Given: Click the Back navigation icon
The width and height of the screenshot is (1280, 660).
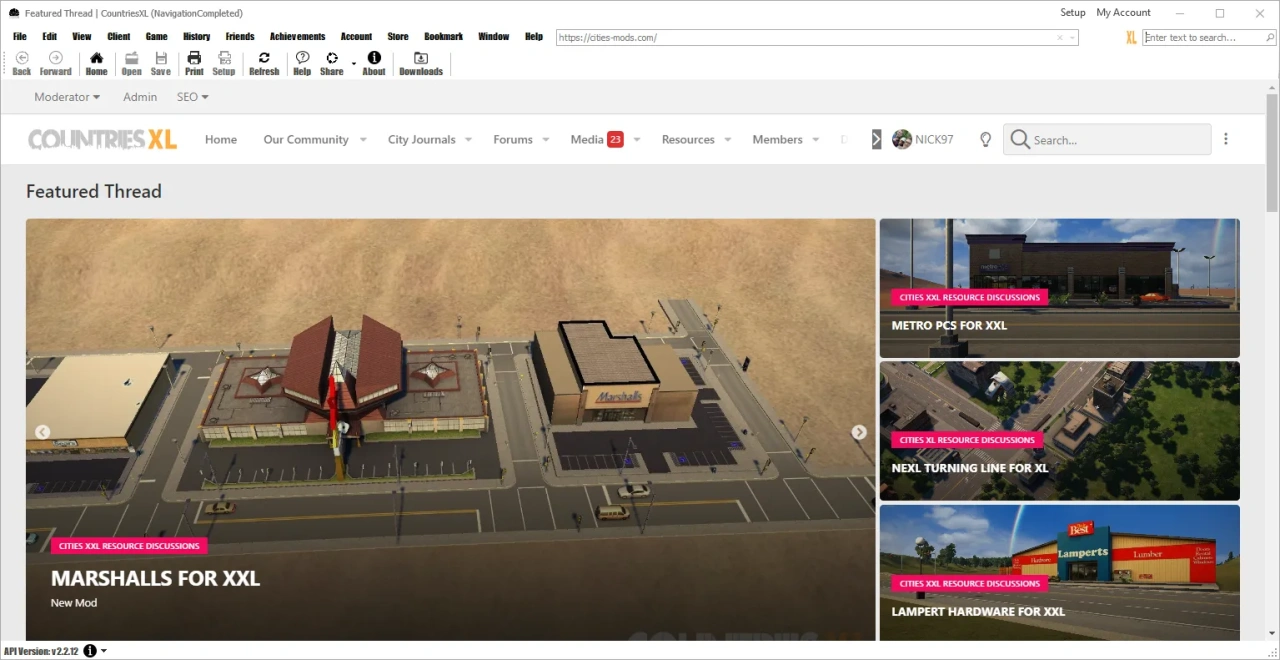Looking at the screenshot, I should tap(22, 58).
